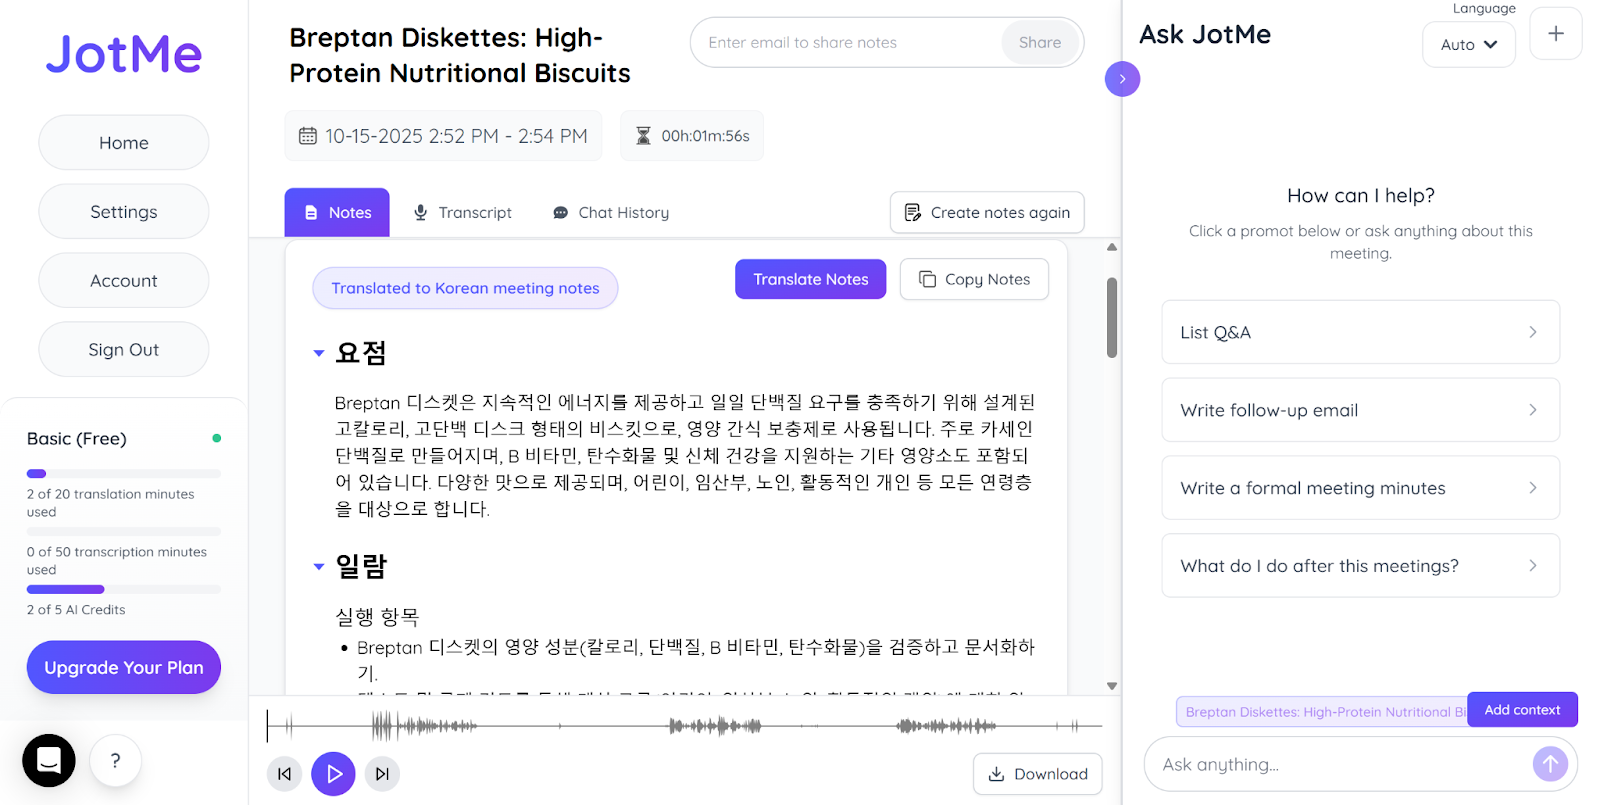
Task: Skip to next track button
Action: [x=382, y=774]
